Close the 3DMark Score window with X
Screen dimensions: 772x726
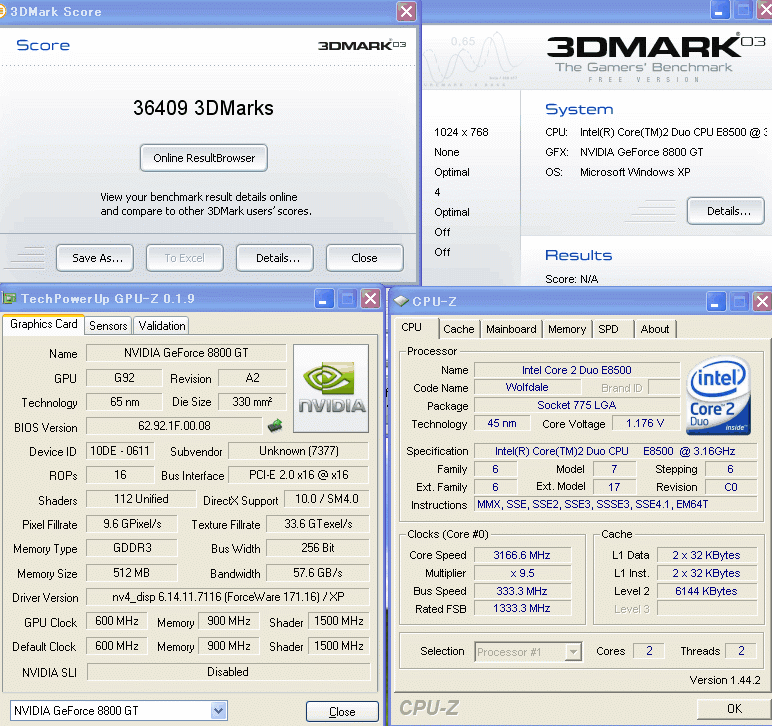(x=406, y=12)
